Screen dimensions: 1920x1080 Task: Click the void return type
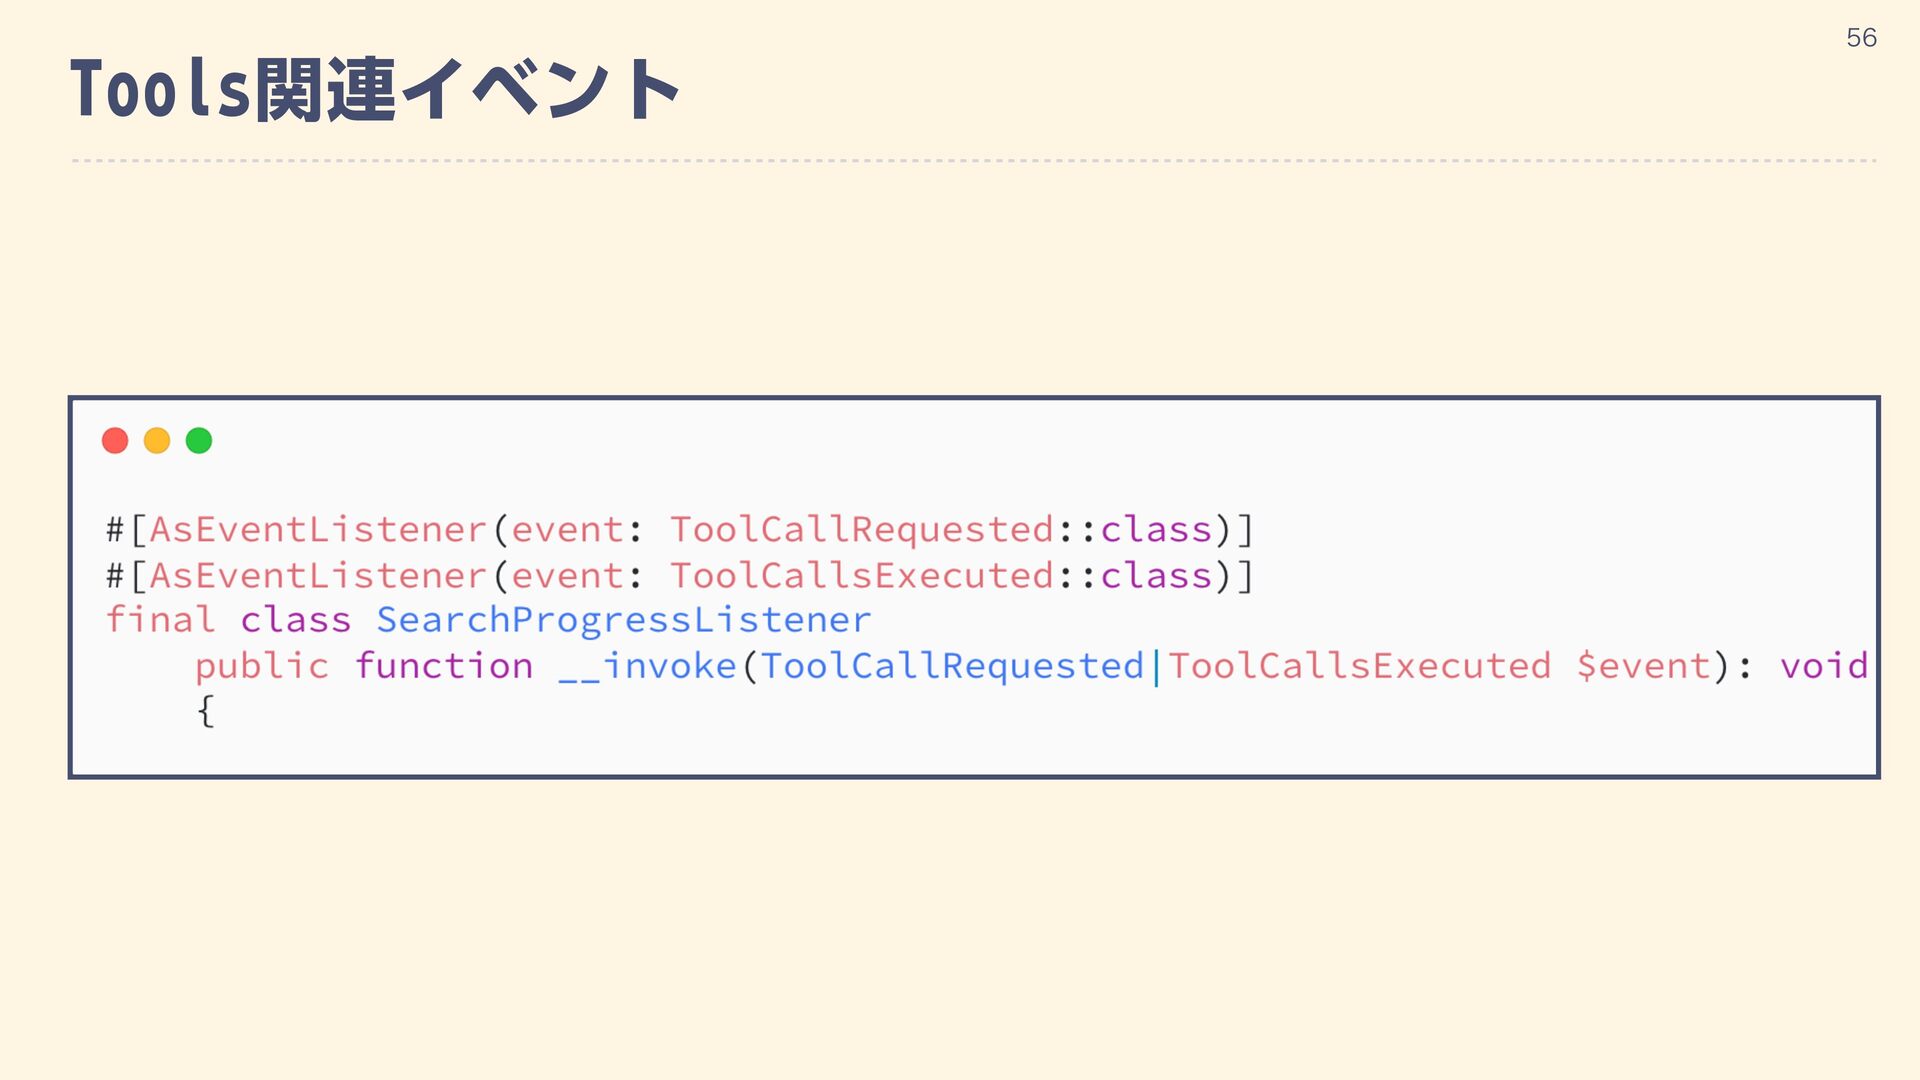click(1824, 666)
